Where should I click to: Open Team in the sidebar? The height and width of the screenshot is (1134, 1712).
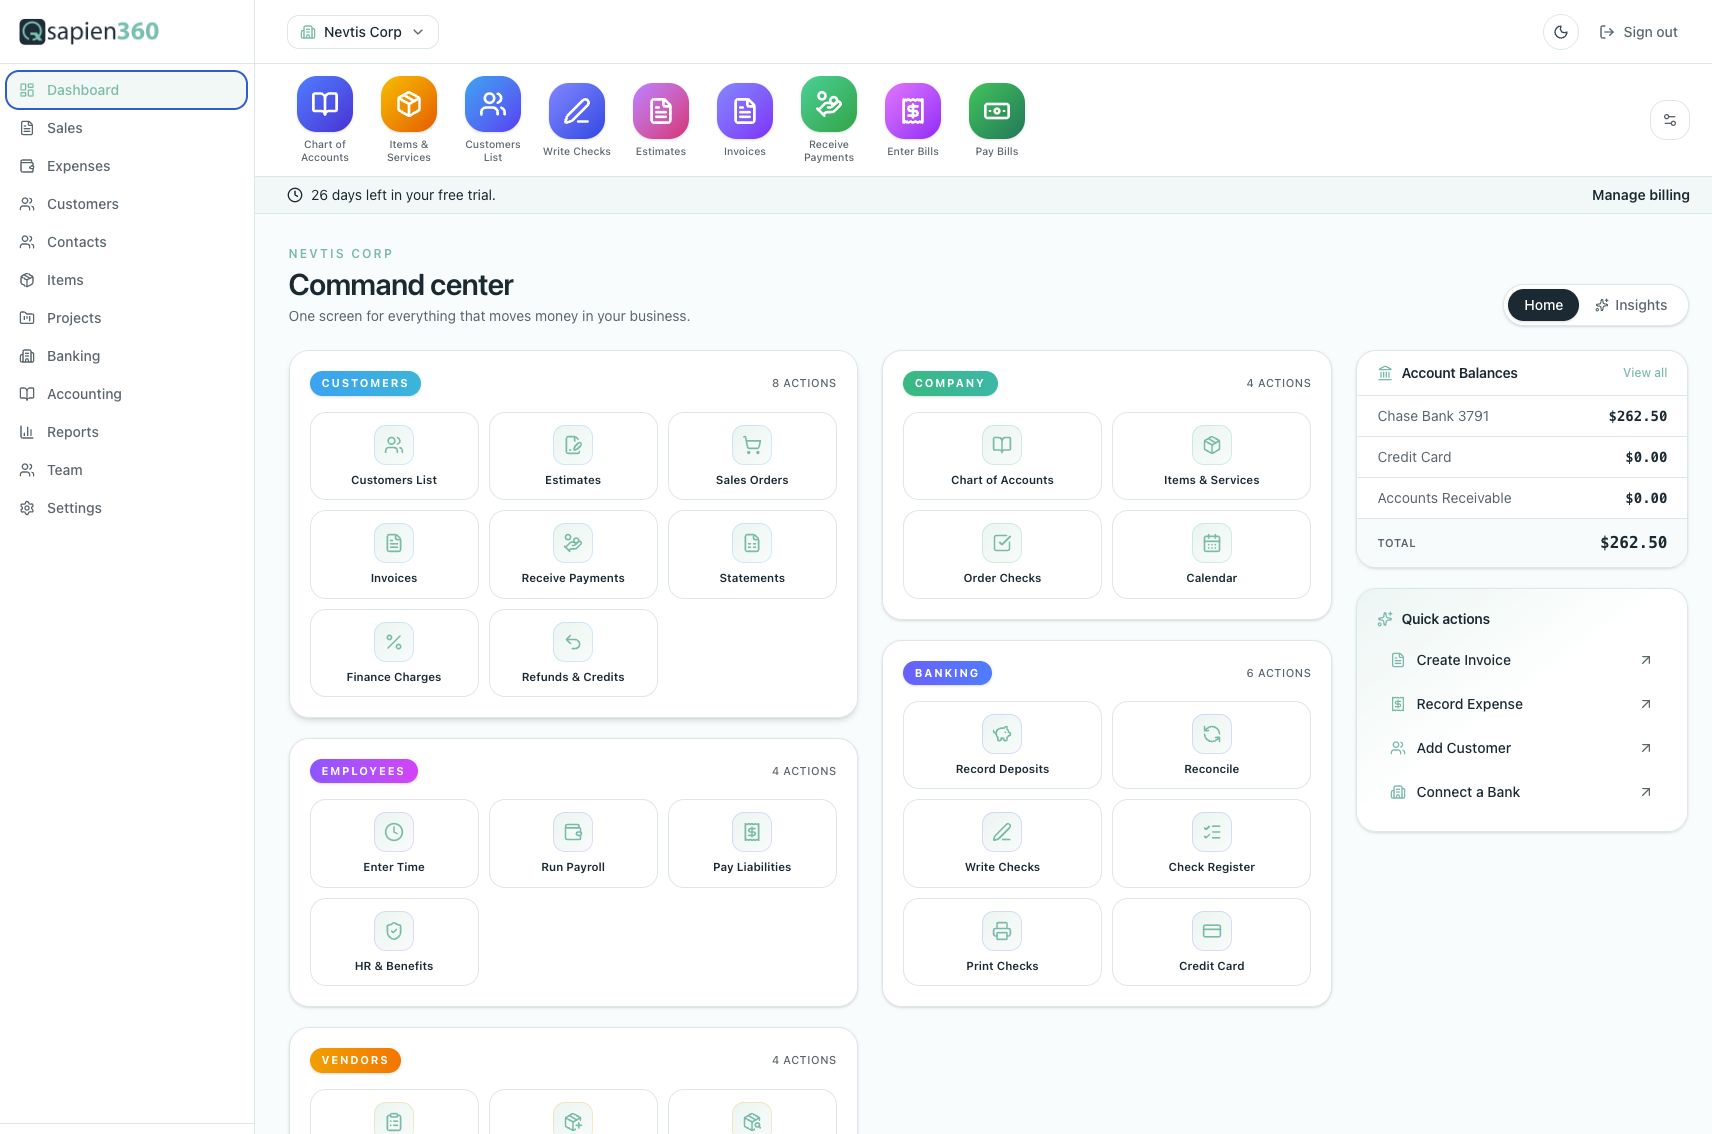point(127,470)
